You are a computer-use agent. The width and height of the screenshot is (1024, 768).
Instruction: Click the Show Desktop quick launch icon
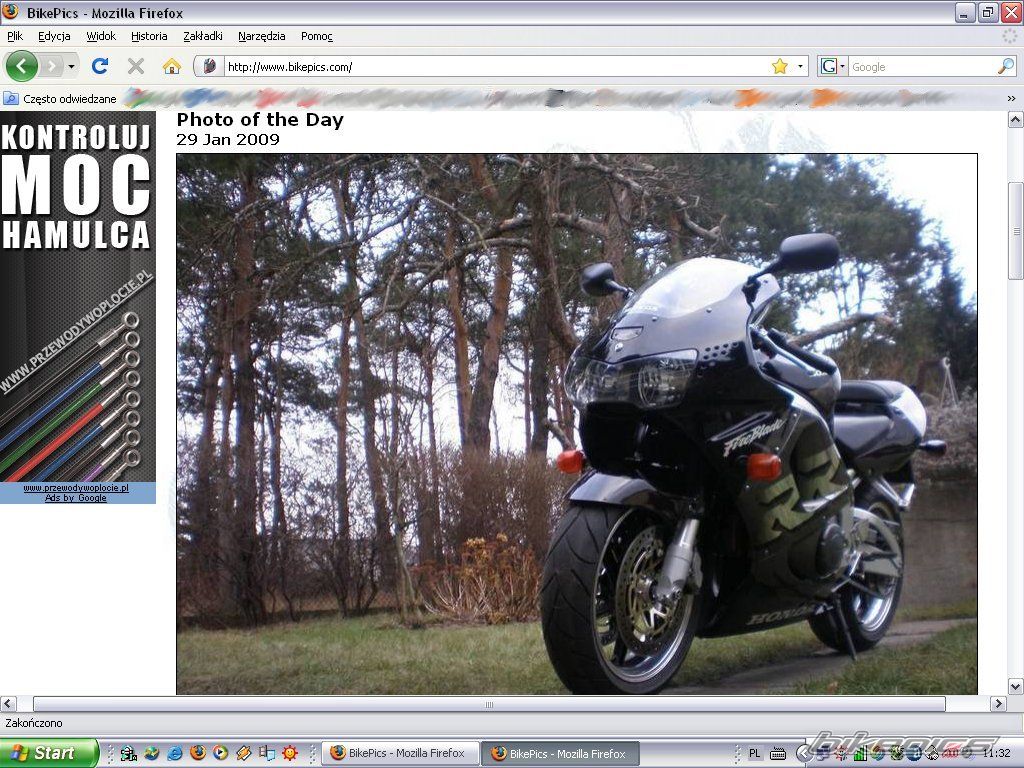pos(267,753)
